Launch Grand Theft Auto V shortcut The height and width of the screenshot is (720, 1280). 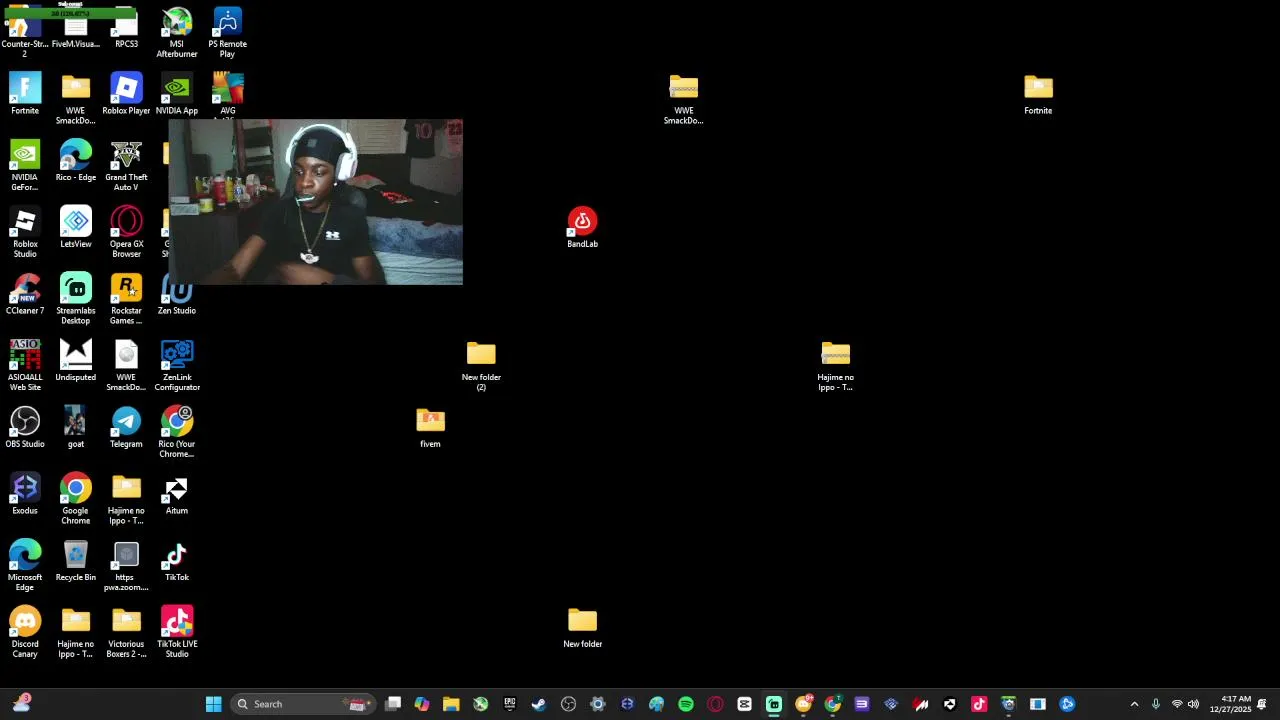pos(126,166)
